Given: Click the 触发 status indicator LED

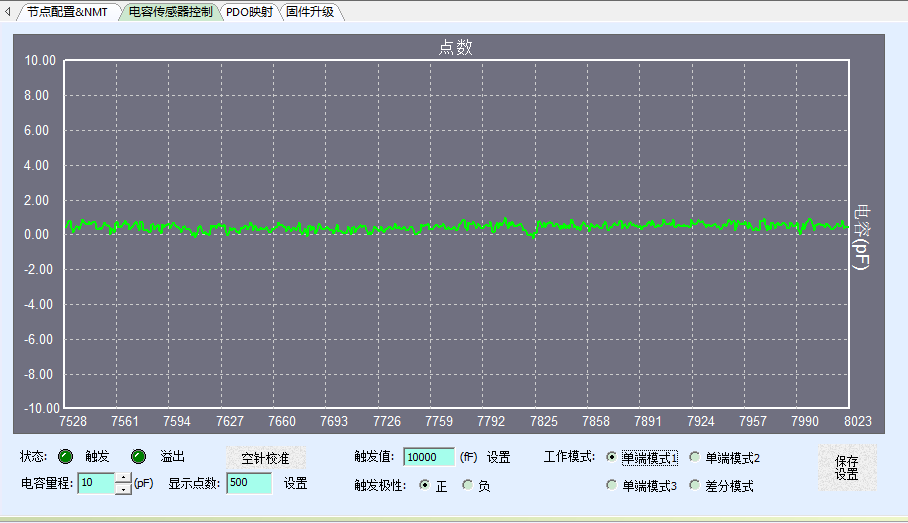Looking at the screenshot, I should click(65, 457).
